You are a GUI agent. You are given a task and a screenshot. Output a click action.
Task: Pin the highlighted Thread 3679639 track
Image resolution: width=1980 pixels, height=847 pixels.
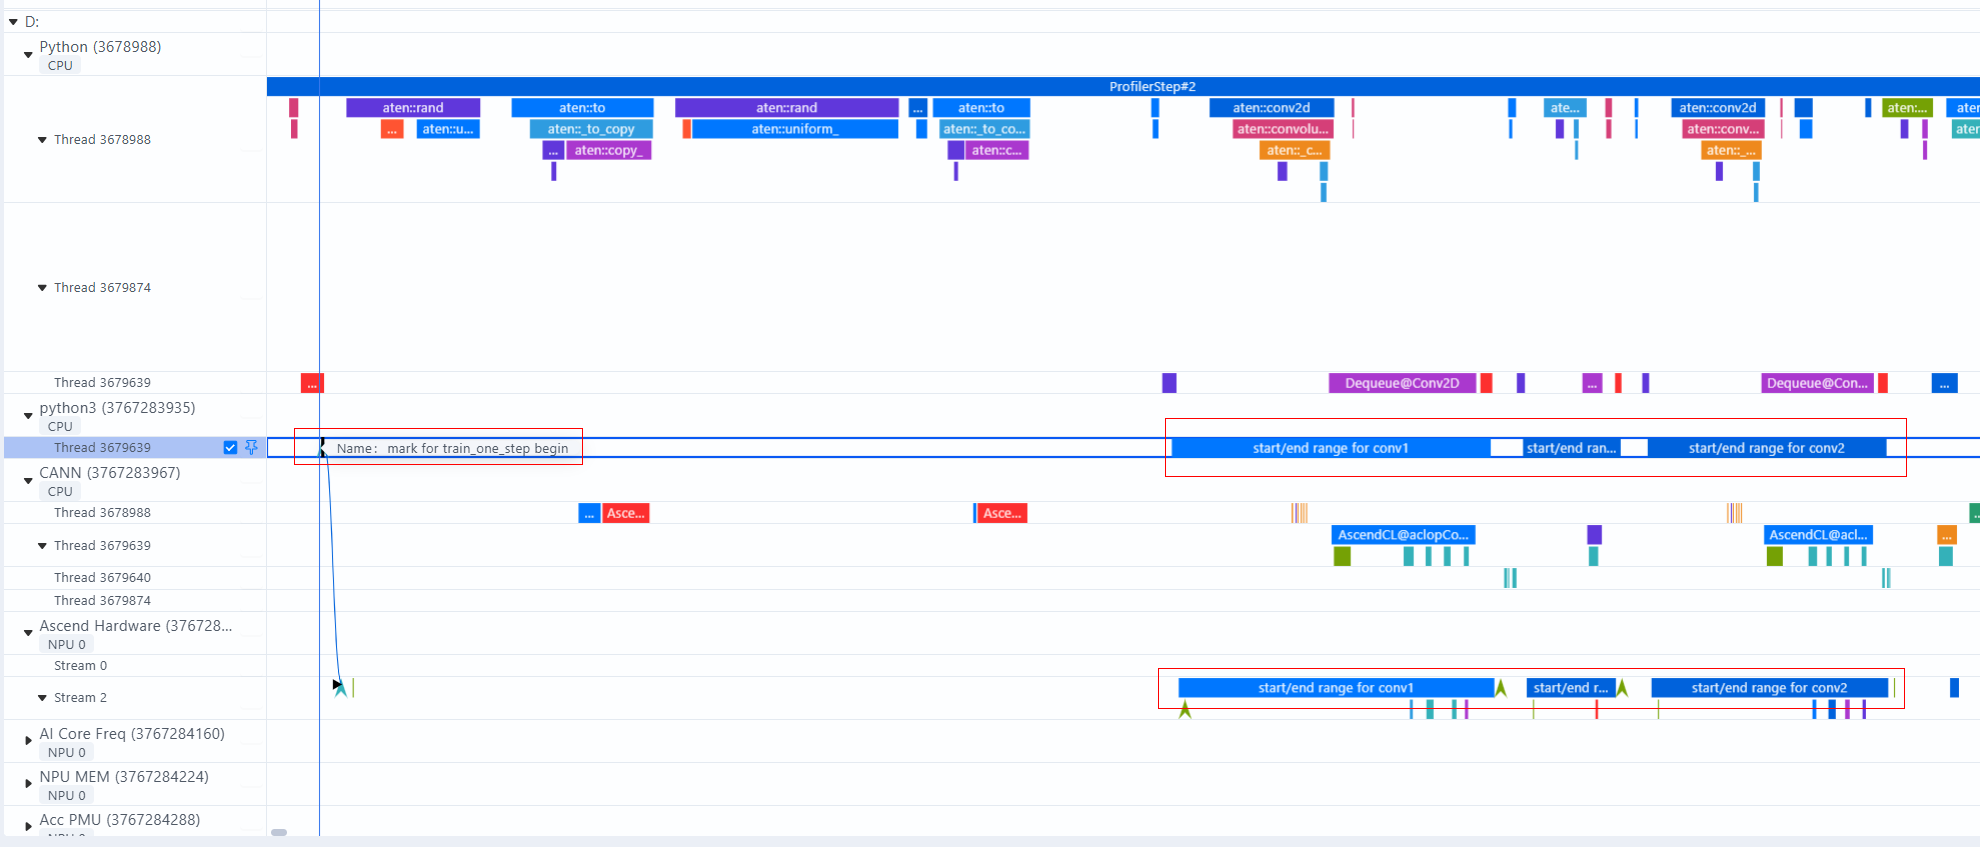pos(251,448)
